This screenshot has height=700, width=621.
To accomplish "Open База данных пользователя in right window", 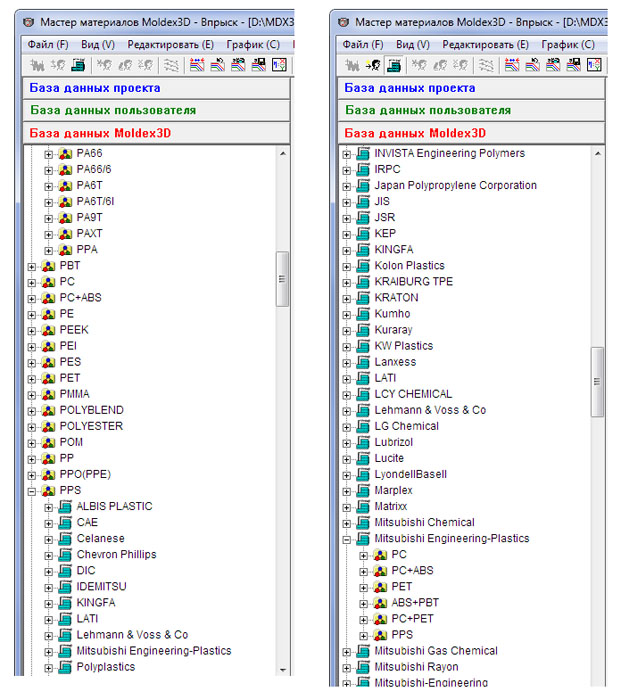I will tap(471, 110).
